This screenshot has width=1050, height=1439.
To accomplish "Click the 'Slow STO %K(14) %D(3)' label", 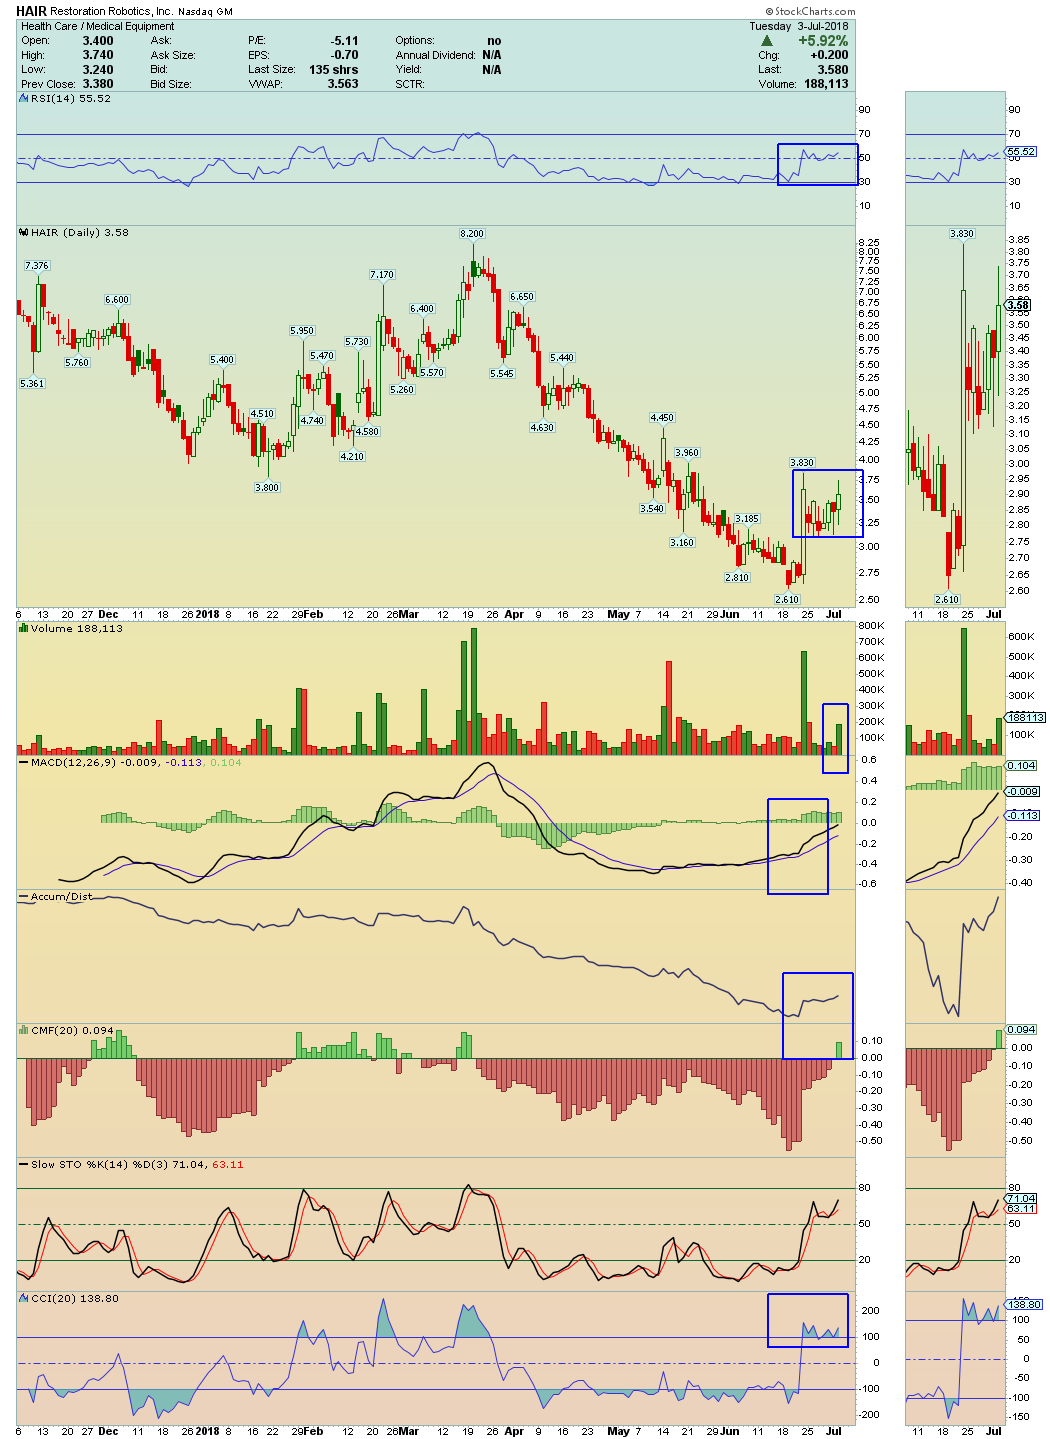I will coord(100,1165).
